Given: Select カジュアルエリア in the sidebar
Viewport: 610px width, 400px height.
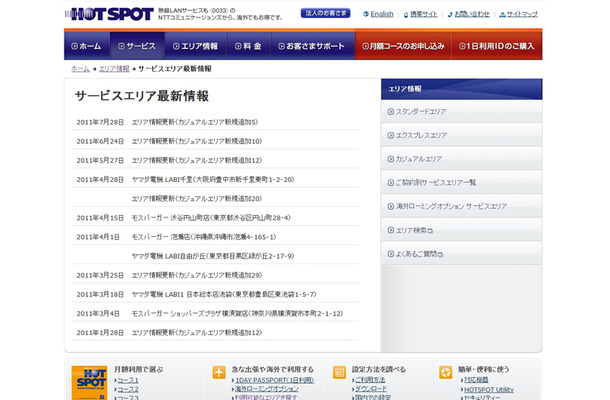Looking at the screenshot, I should [461, 159].
